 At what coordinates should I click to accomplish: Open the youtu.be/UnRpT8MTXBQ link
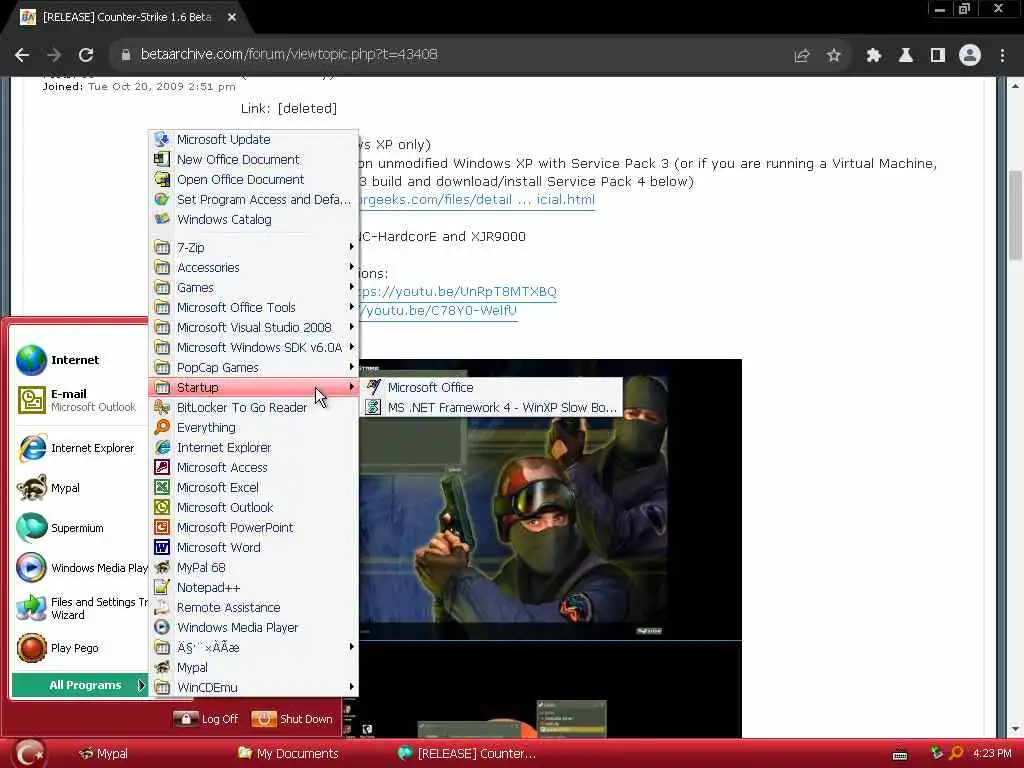(458, 292)
